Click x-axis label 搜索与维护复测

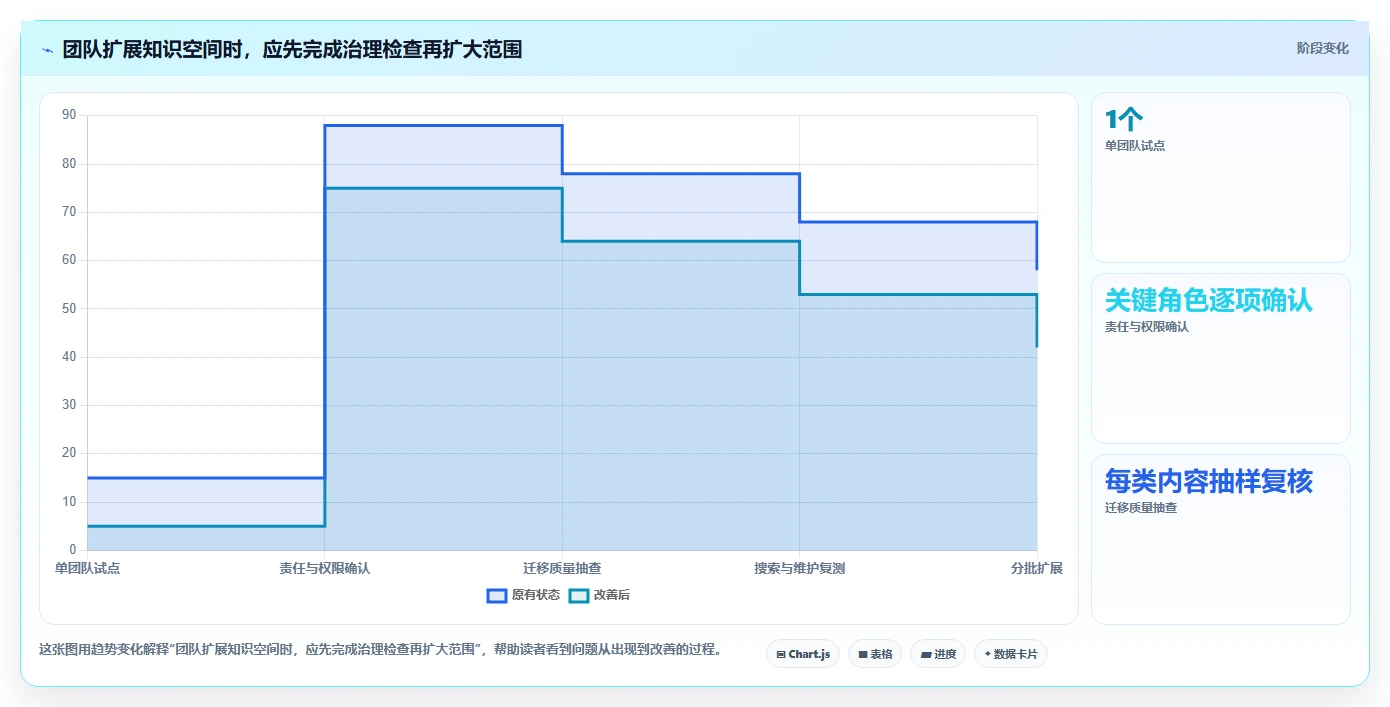(x=799, y=568)
